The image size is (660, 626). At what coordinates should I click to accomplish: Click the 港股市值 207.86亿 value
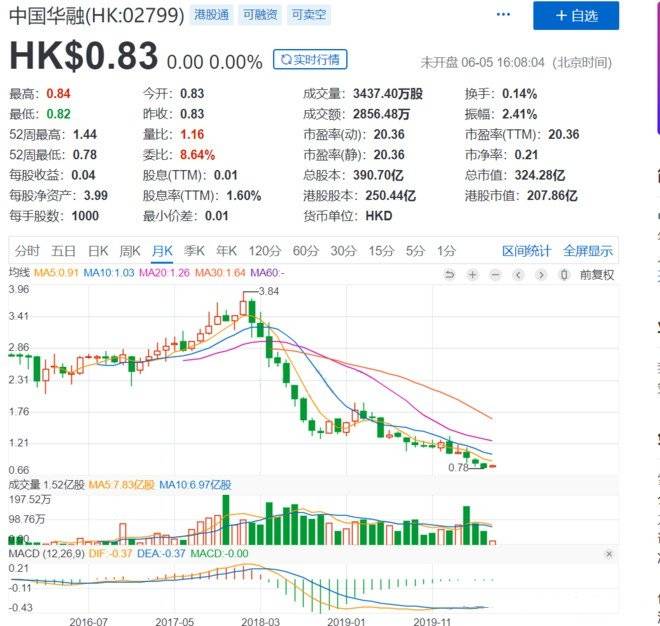coord(552,196)
